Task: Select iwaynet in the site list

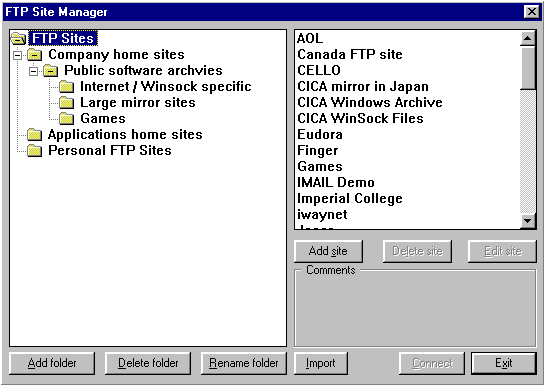Action: 407,214
